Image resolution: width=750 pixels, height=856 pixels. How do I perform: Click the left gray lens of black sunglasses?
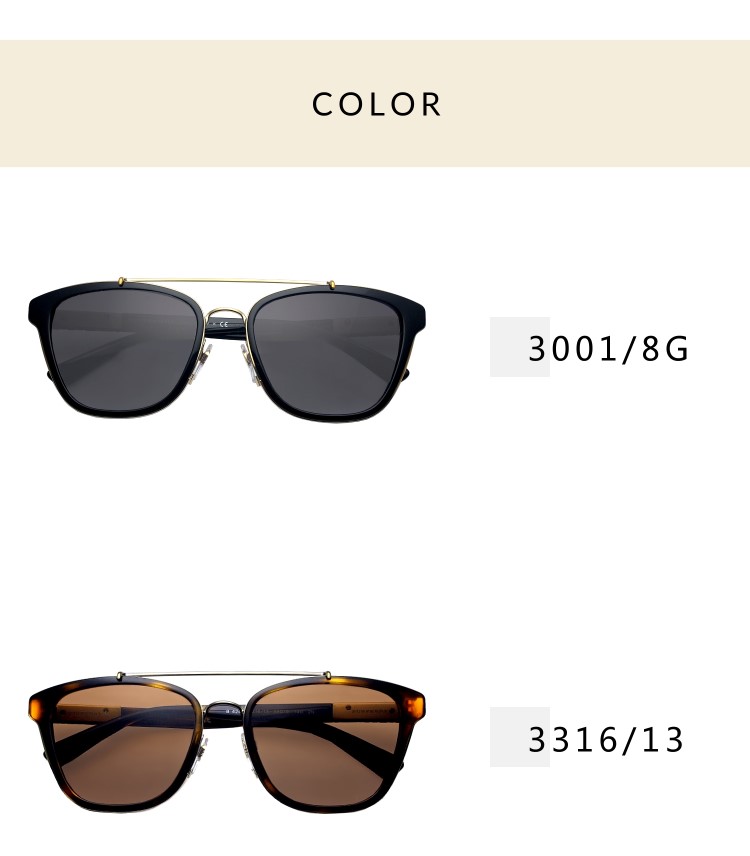tap(124, 349)
